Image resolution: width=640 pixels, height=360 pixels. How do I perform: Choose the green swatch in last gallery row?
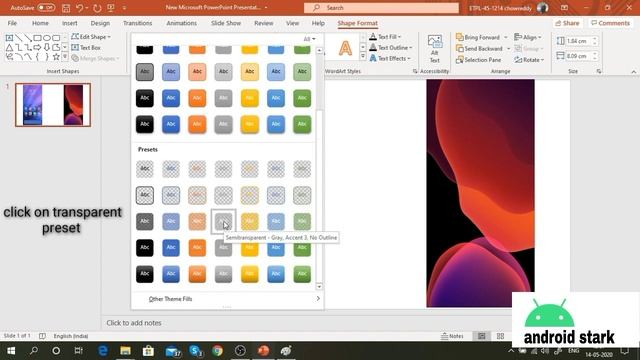click(x=302, y=274)
